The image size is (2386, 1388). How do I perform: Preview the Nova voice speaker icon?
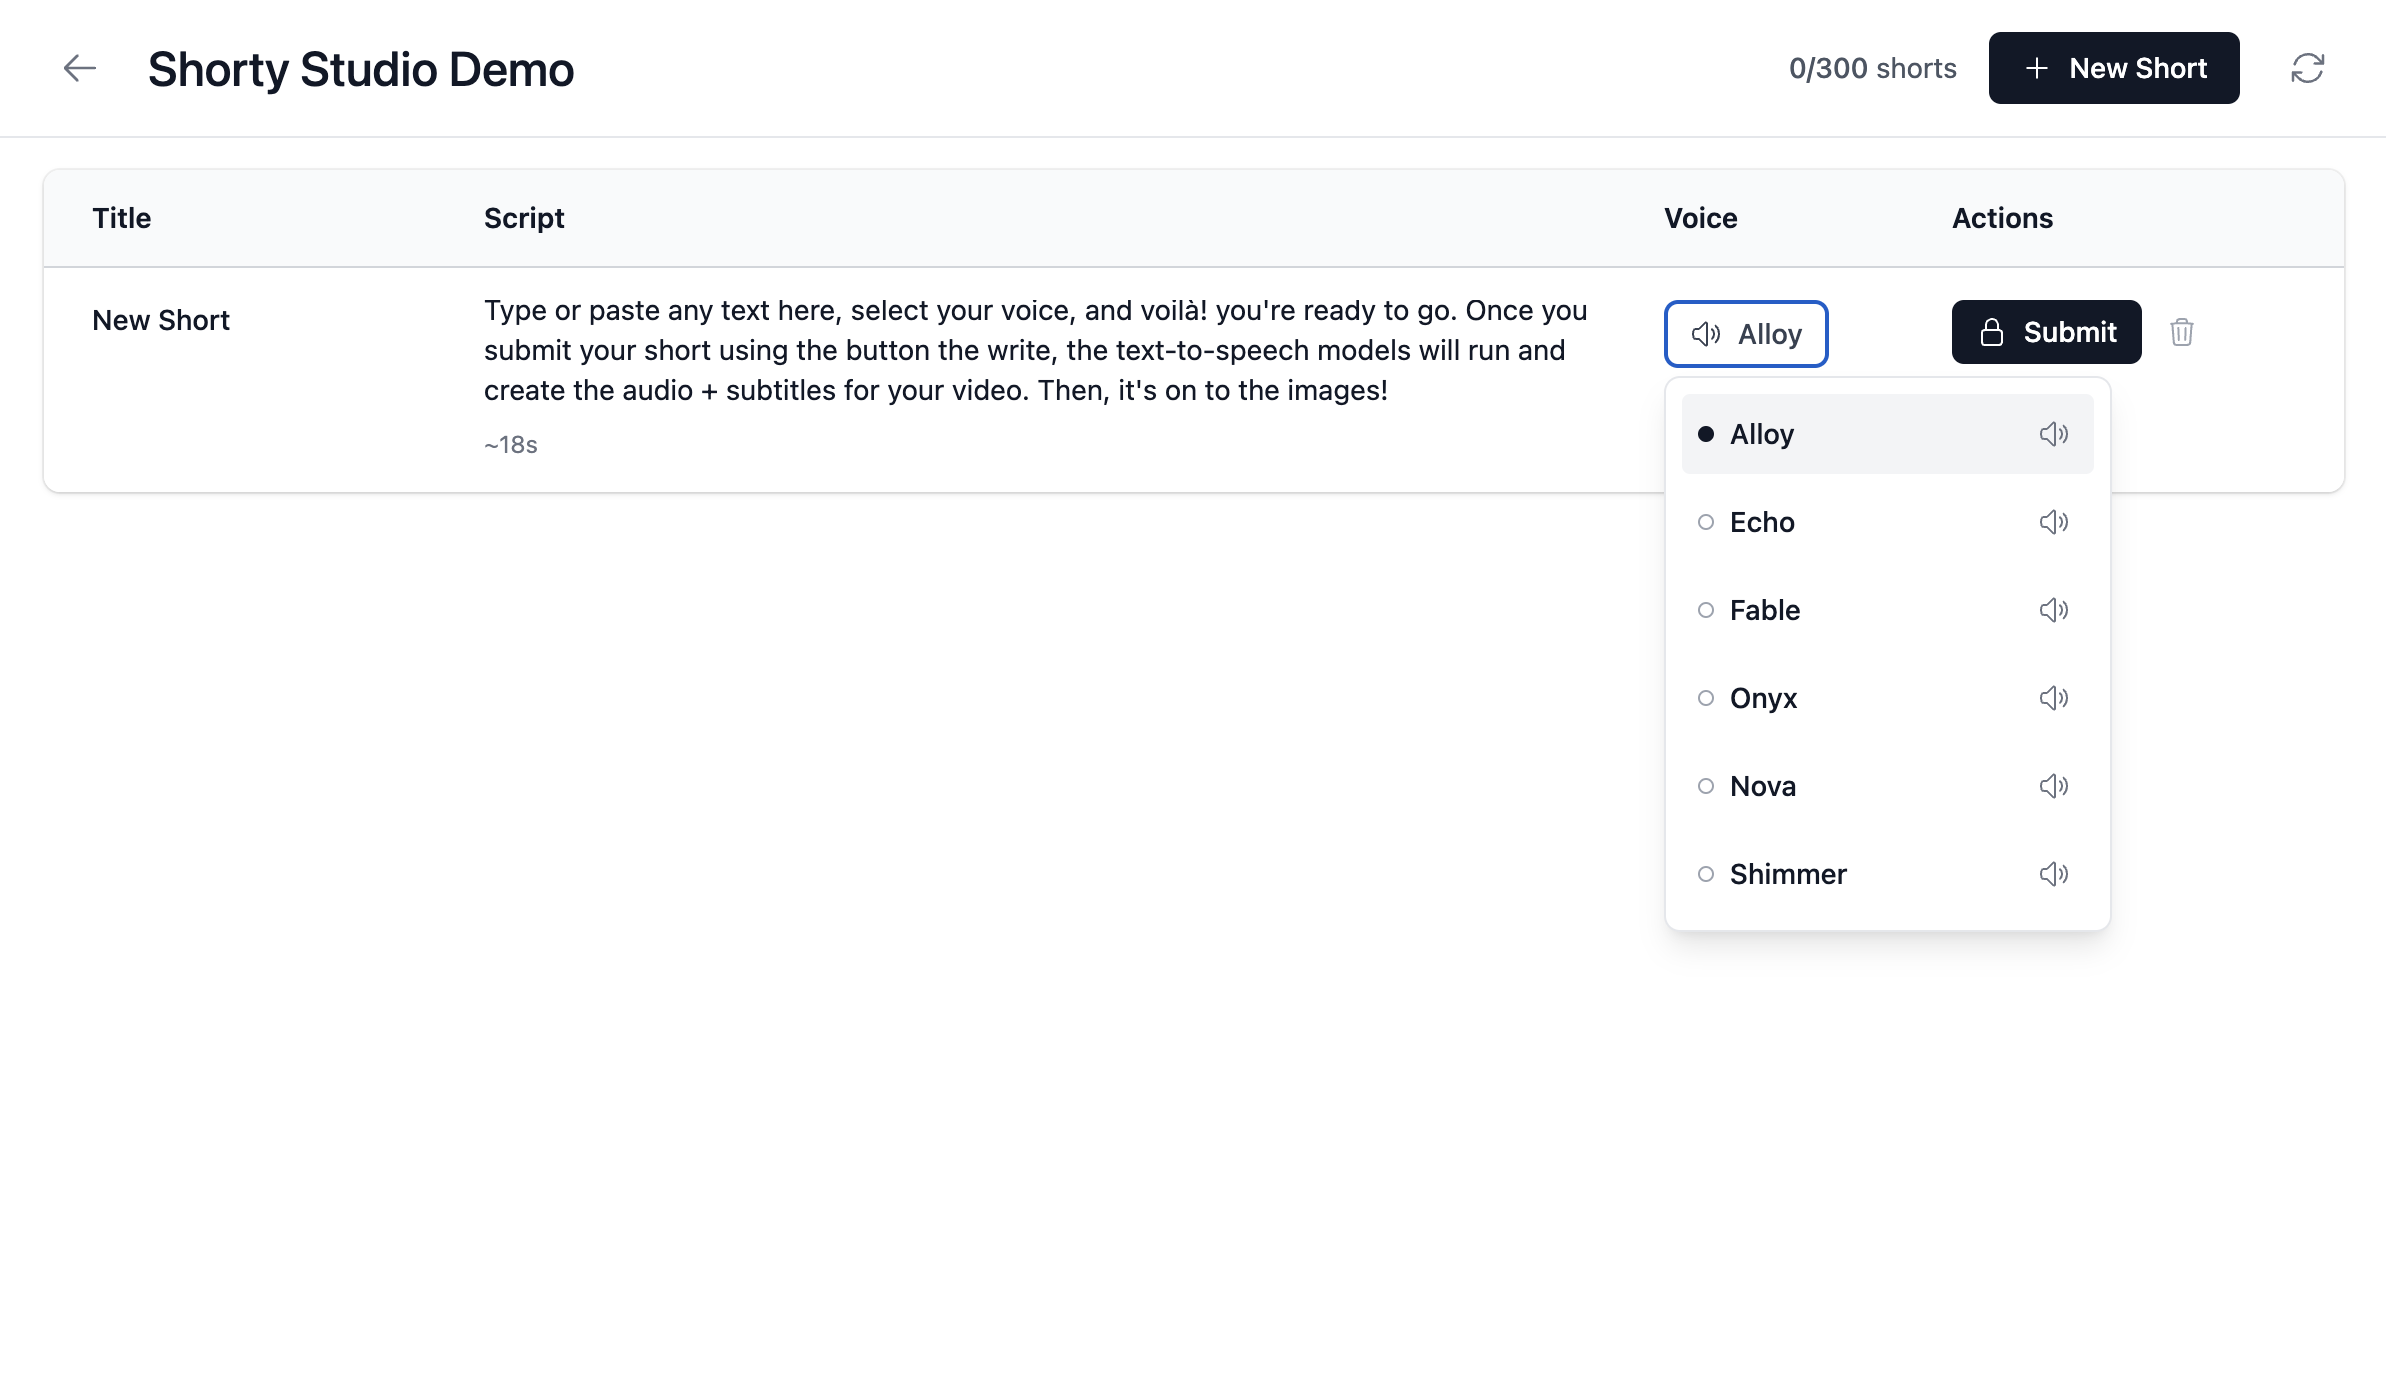2053,786
